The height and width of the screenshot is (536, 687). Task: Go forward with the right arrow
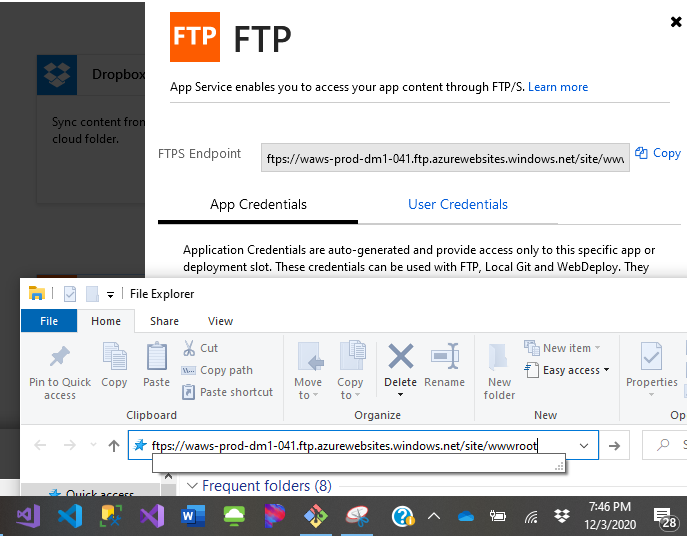click(x=70, y=445)
